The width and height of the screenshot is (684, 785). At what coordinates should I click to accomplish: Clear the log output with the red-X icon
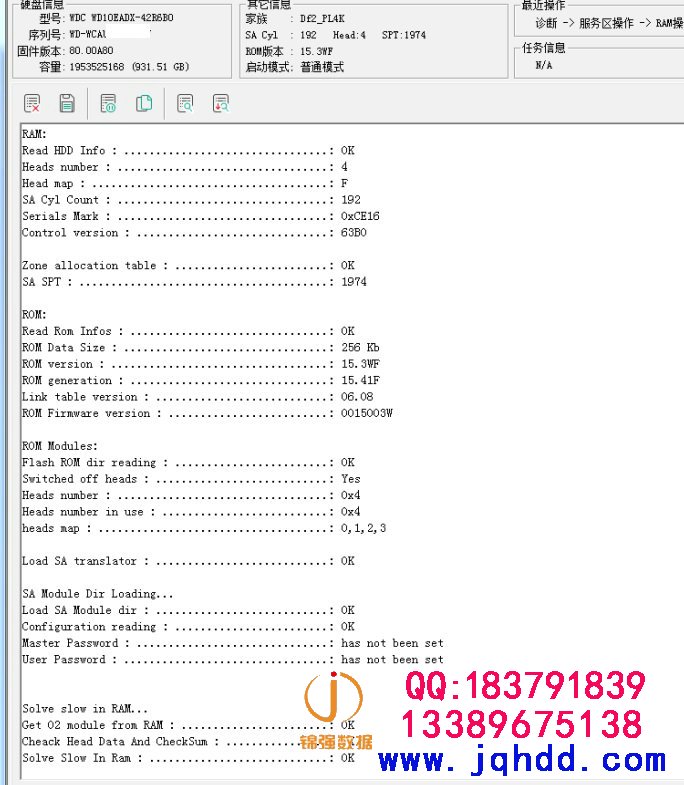[x=32, y=104]
